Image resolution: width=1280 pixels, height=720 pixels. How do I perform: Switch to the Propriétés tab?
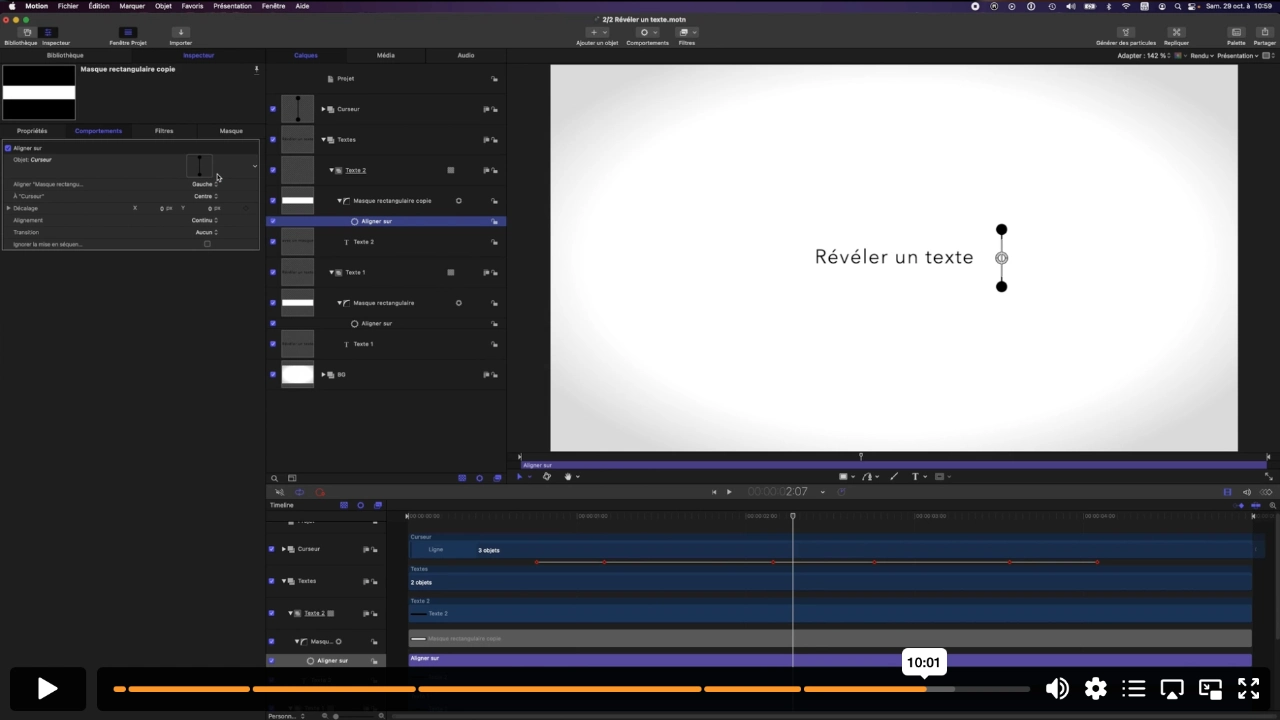(x=32, y=131)
